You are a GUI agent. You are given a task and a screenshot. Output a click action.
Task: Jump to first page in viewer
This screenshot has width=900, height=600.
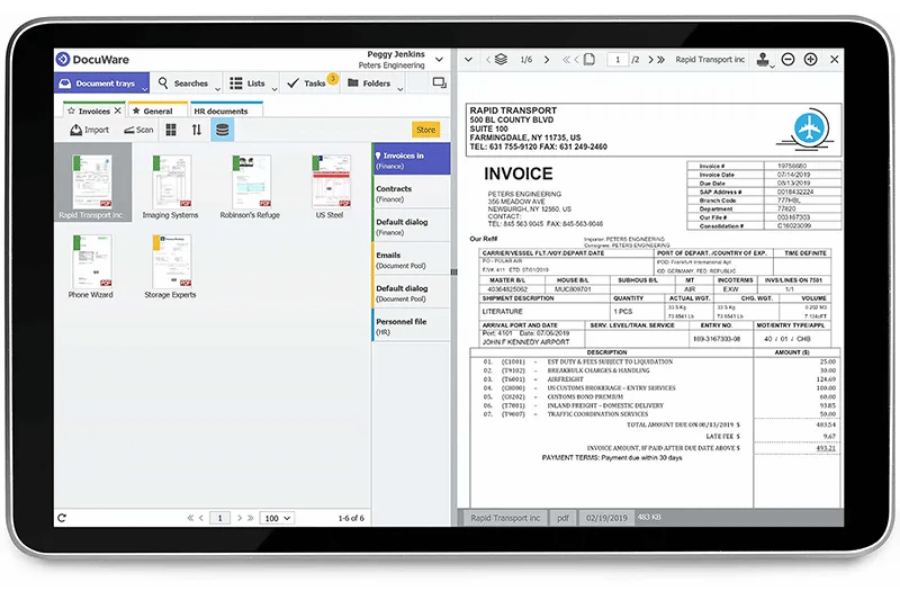pyautogui.click(x=566, y=59)
